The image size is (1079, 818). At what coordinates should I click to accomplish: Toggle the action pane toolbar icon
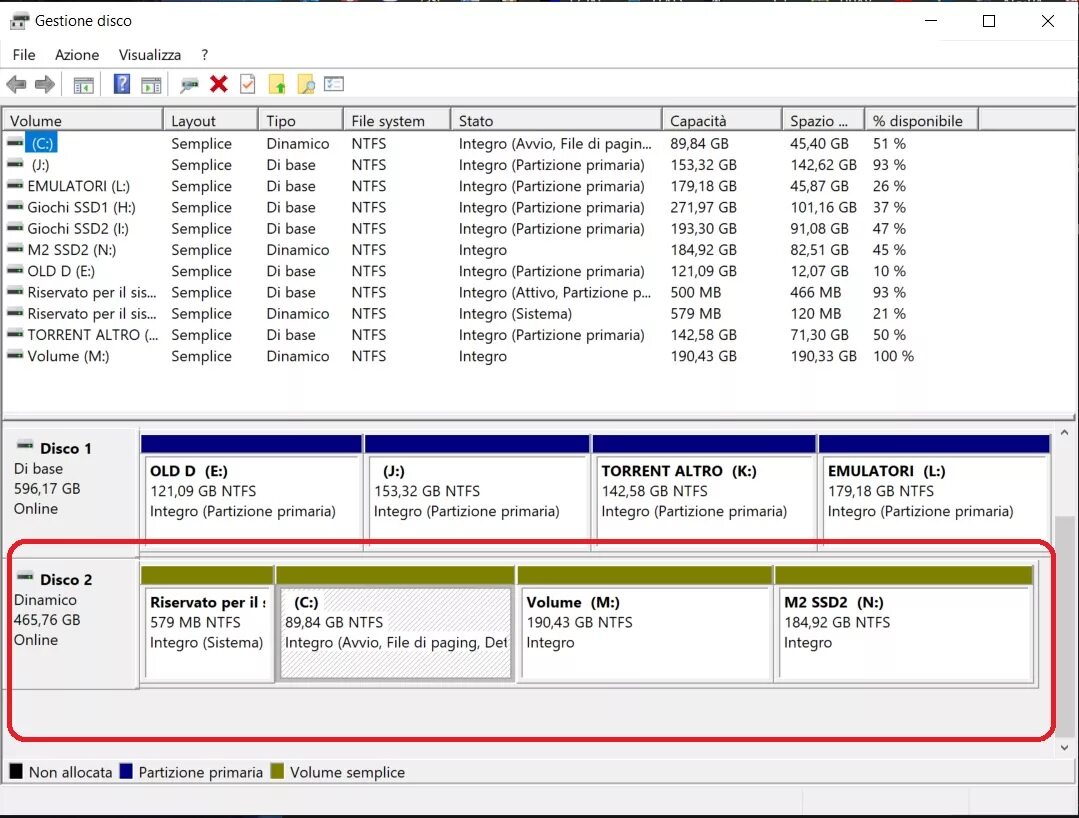coord(151,85)
